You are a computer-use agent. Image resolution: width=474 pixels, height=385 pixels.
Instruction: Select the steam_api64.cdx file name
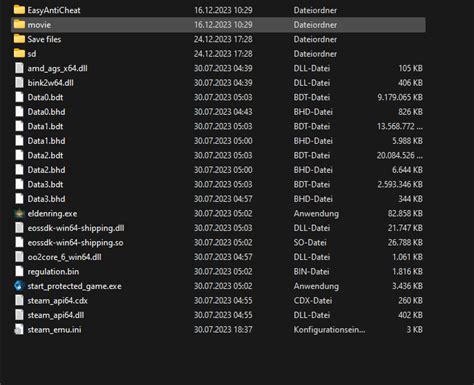click(x=58, y=301)
